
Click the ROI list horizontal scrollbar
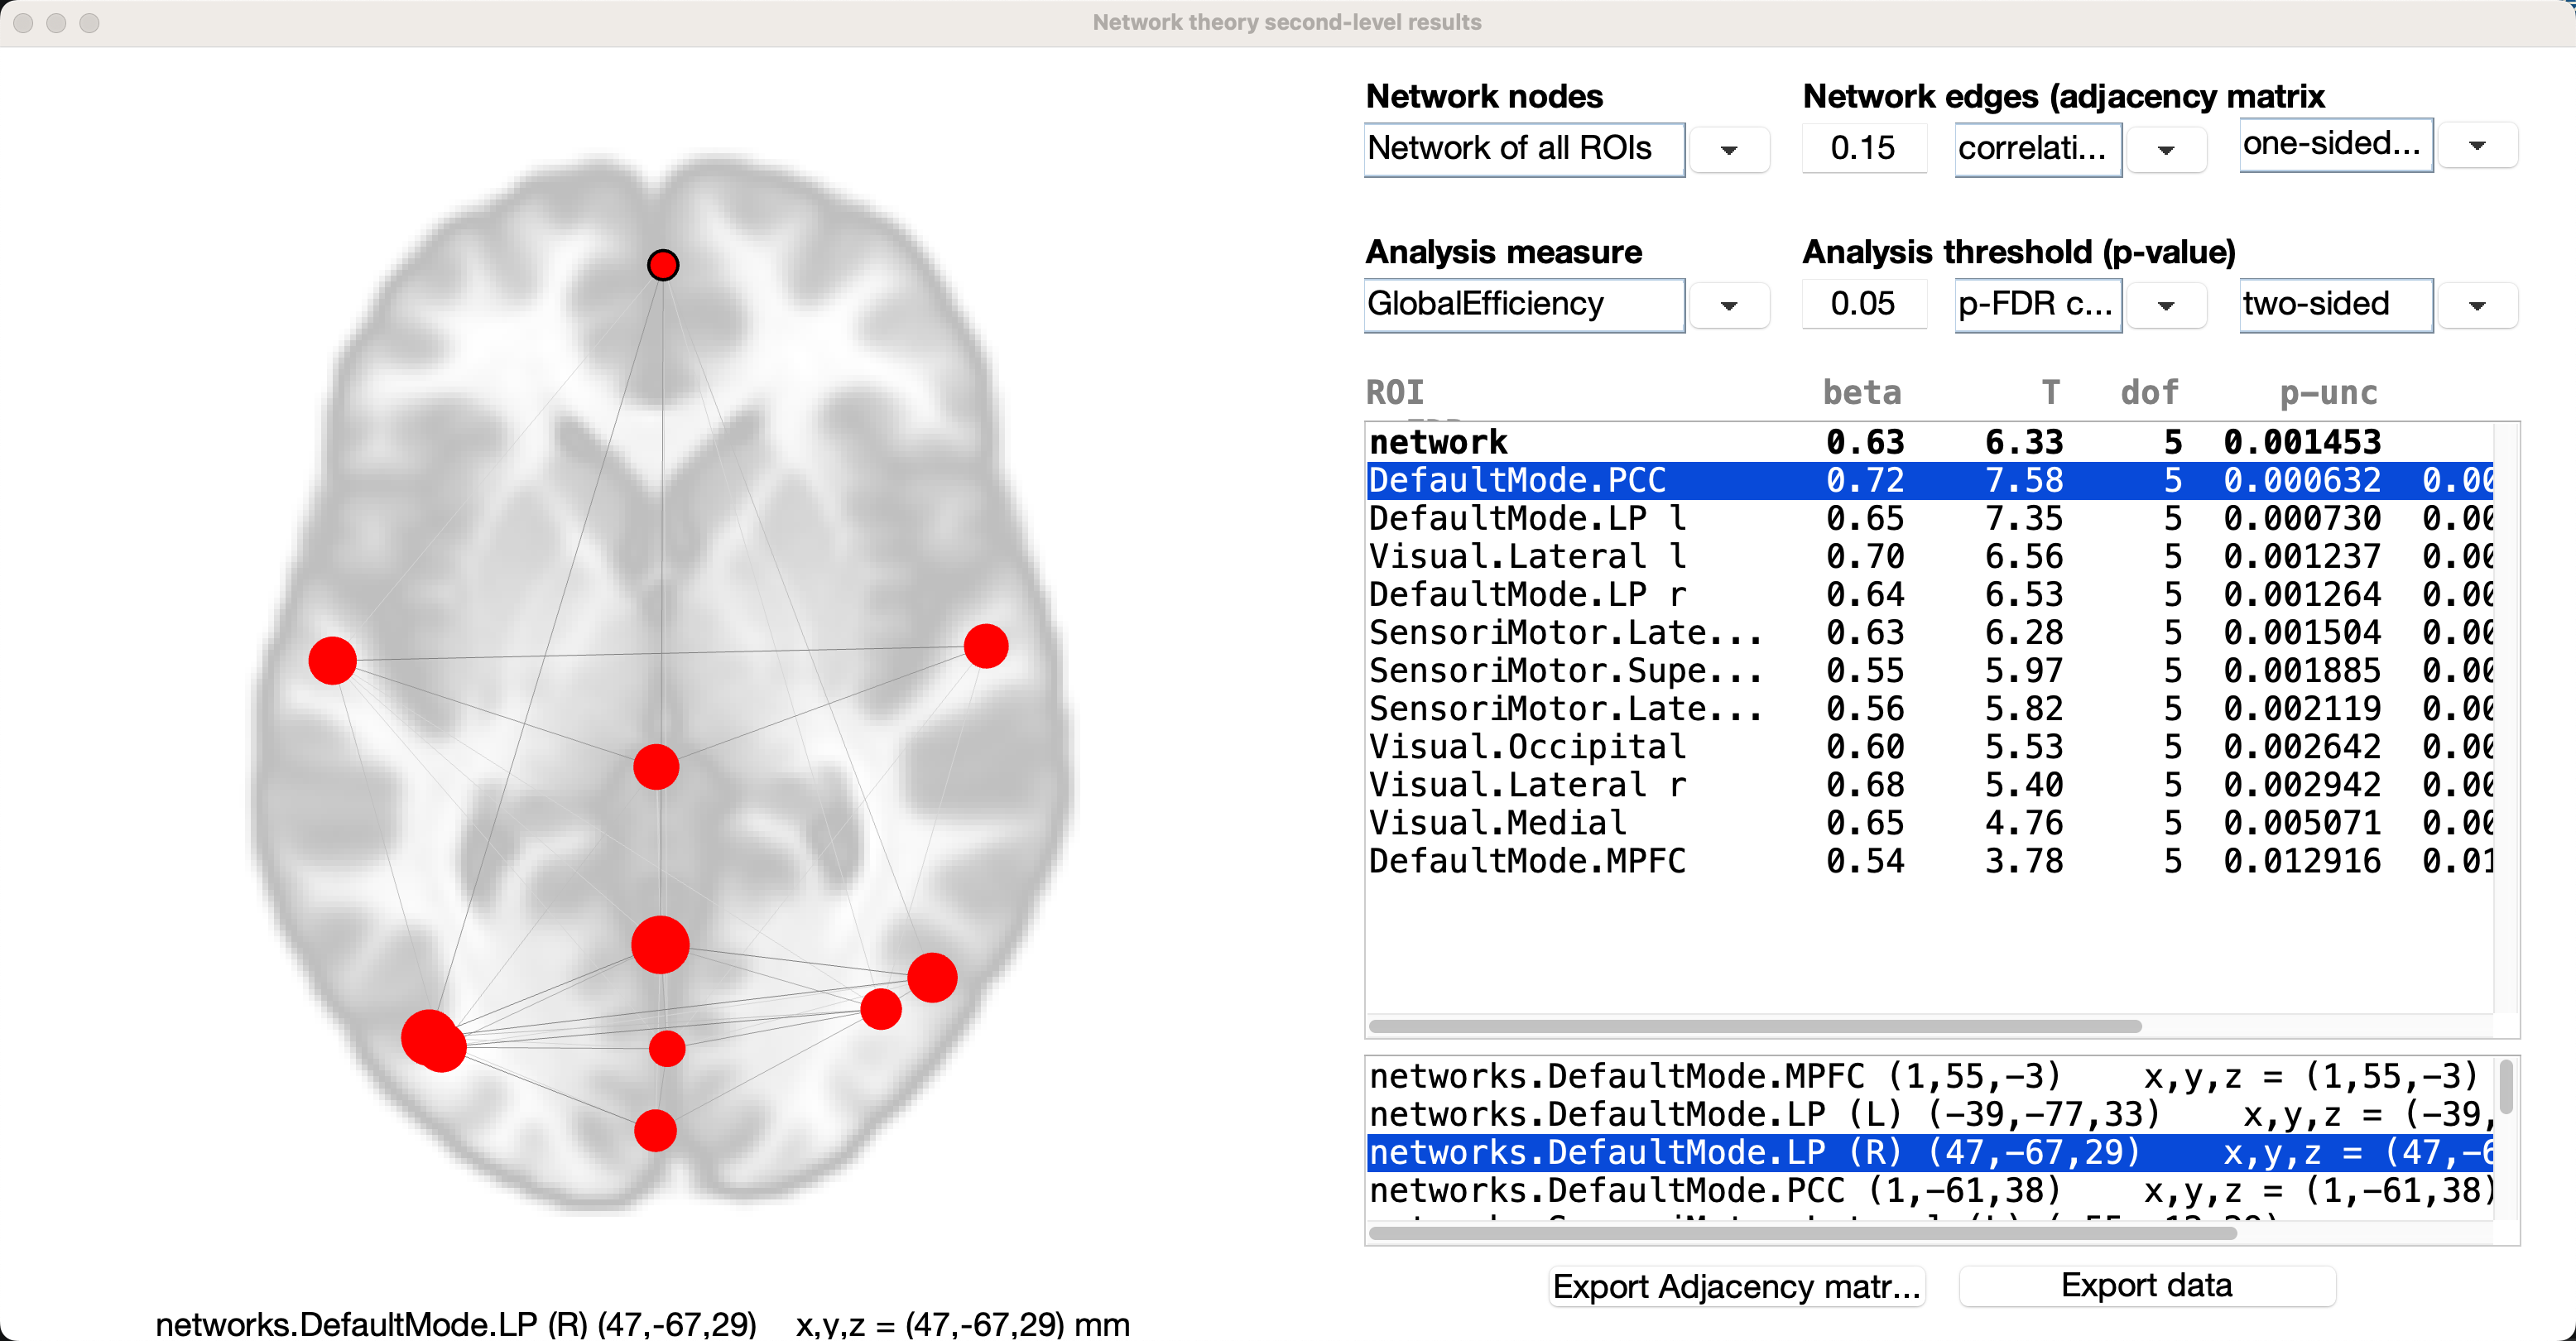tap(1802, 1233)
